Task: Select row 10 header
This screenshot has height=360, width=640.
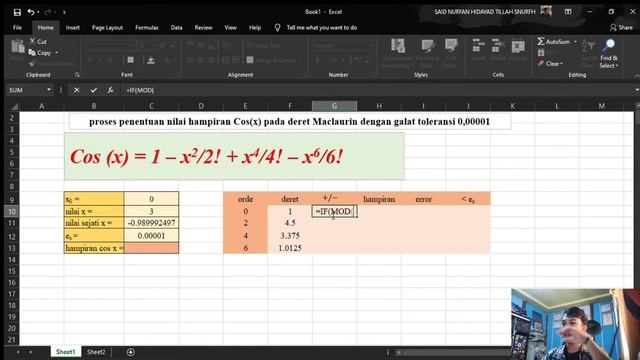Action: [x=11, y=211]
